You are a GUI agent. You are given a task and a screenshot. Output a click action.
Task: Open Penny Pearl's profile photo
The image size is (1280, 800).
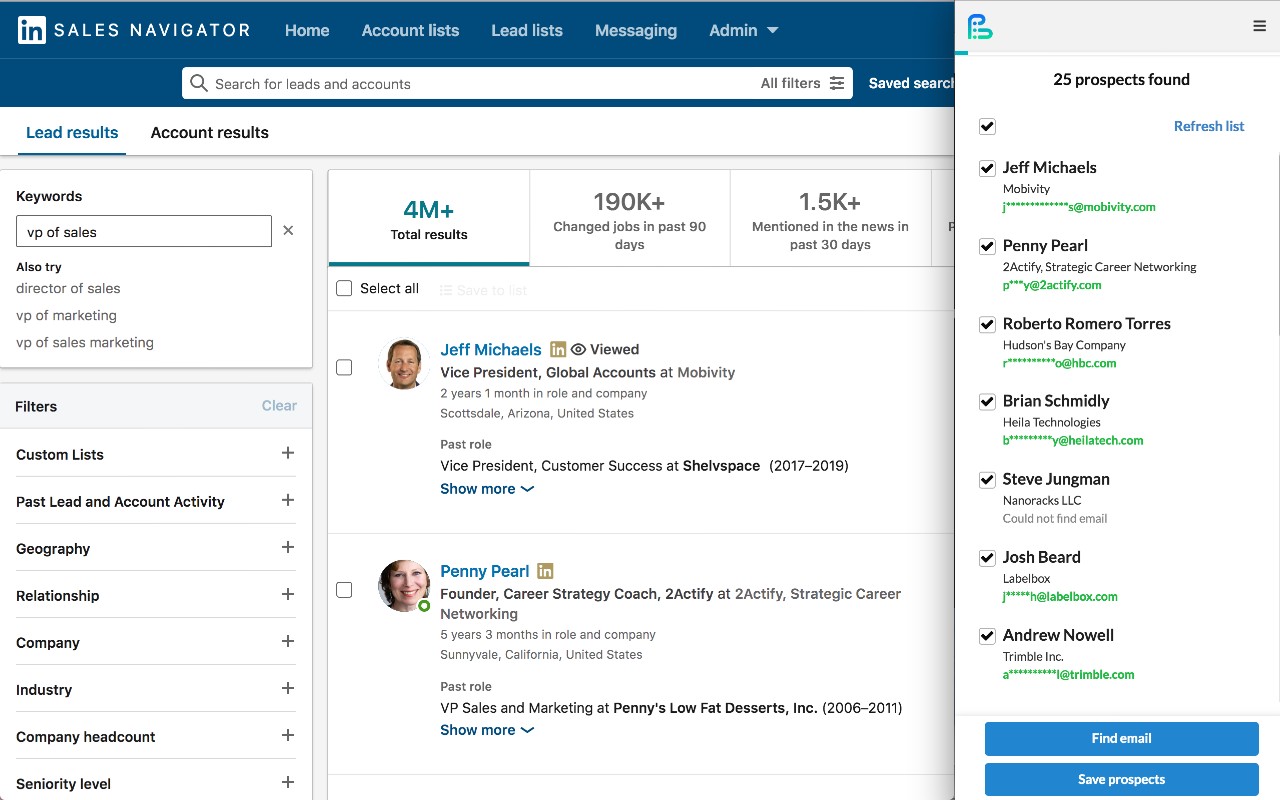pyautogui.click(x=404, y=585)
